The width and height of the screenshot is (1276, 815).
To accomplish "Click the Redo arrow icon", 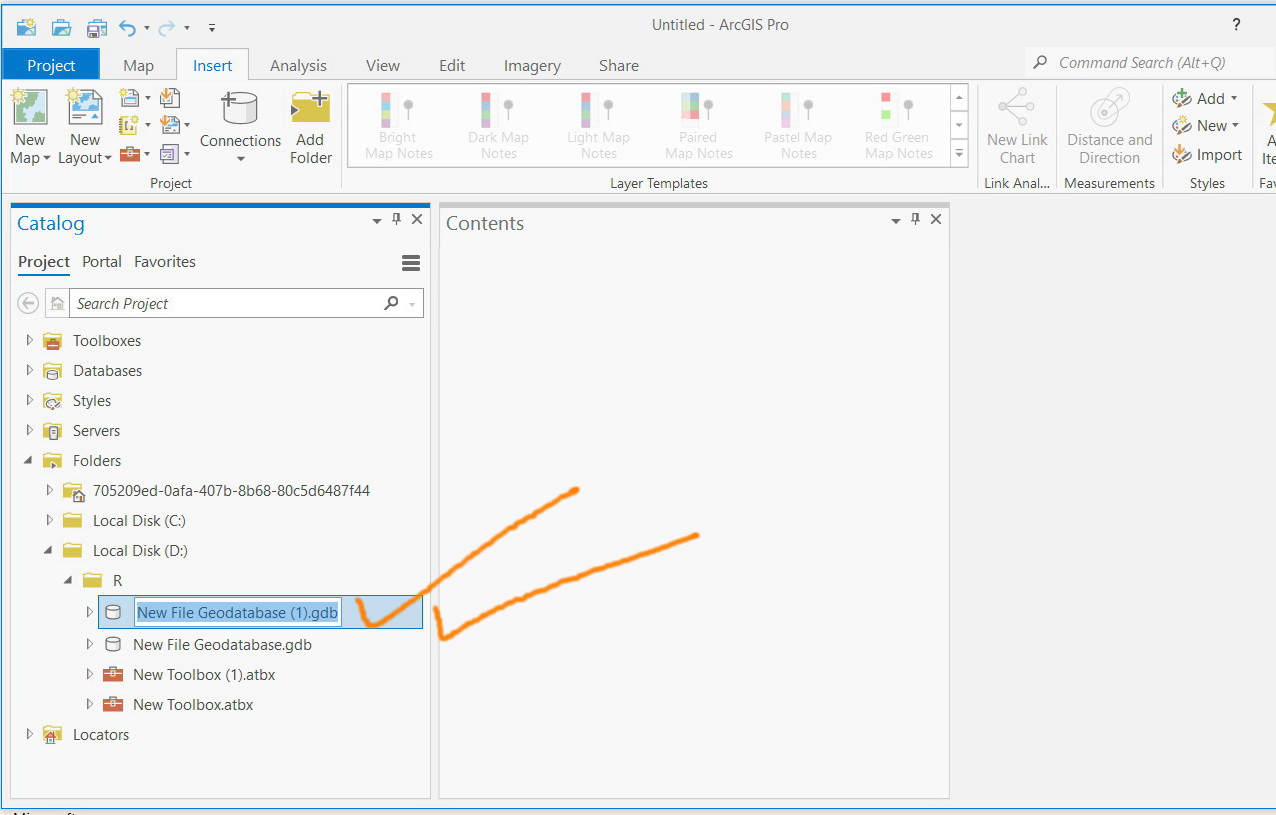I will point(169,27).
